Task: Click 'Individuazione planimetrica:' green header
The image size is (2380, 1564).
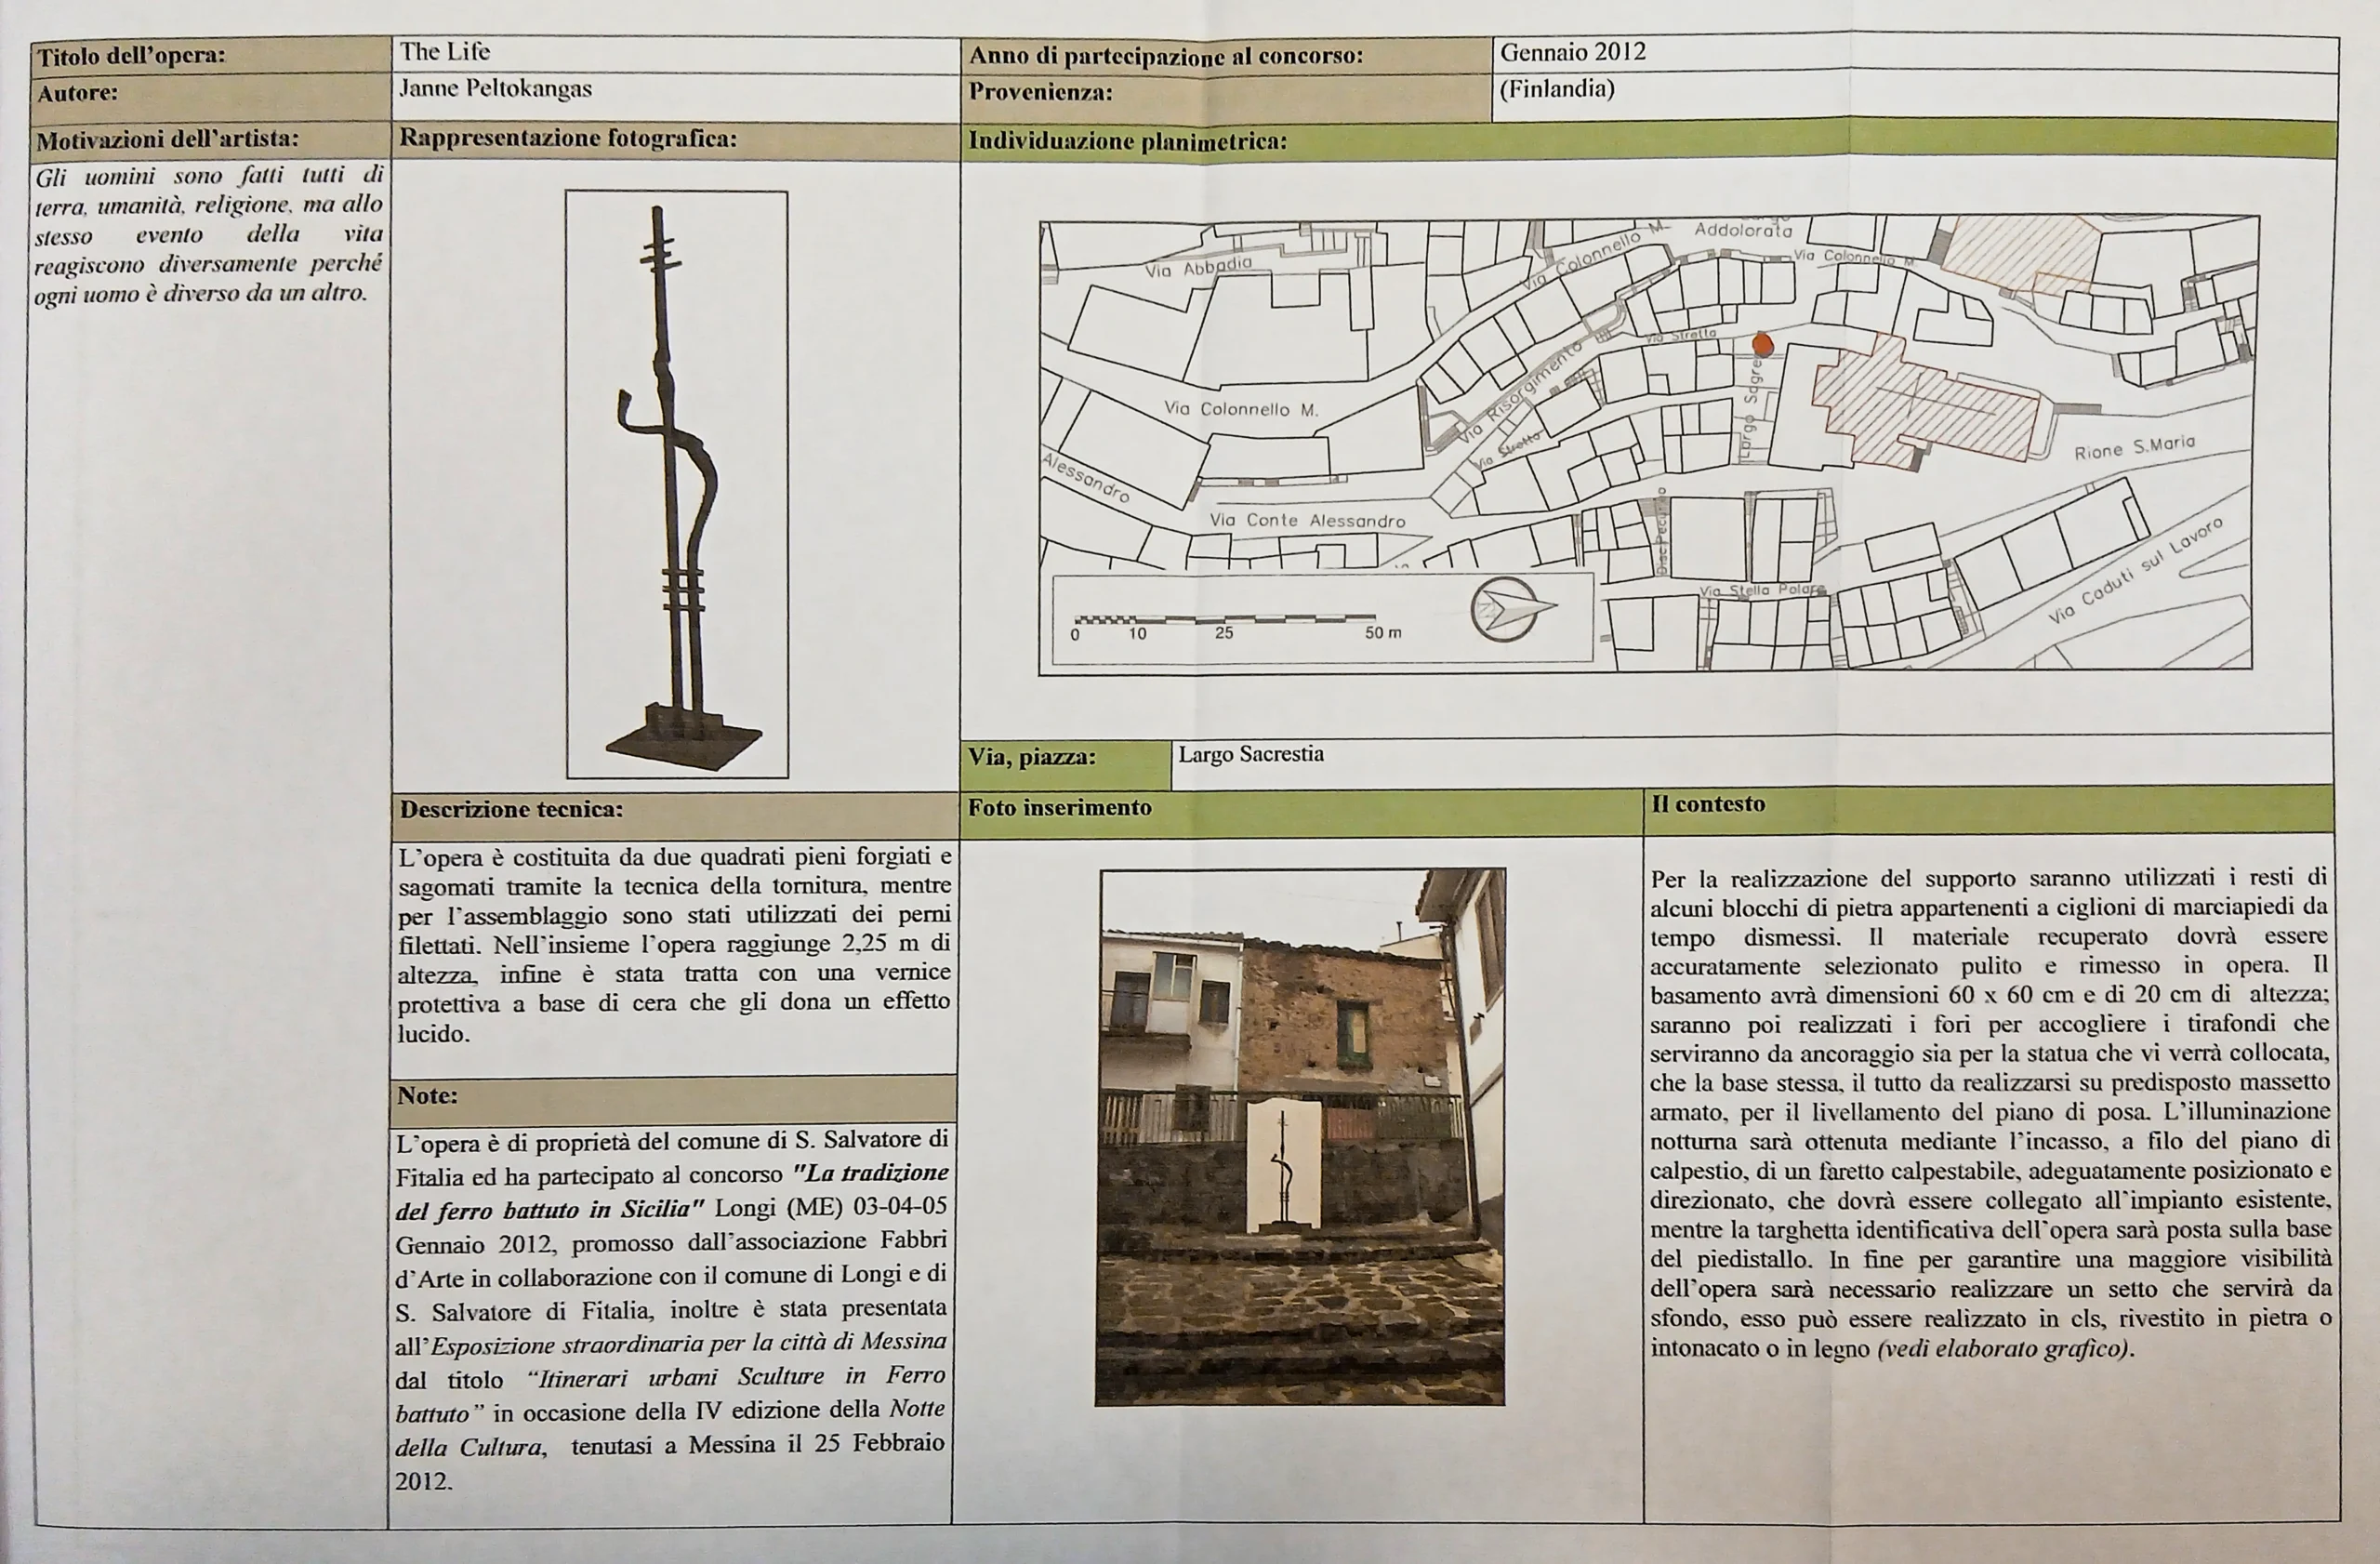Action: pyautogui.click(x=1127, y=141)
